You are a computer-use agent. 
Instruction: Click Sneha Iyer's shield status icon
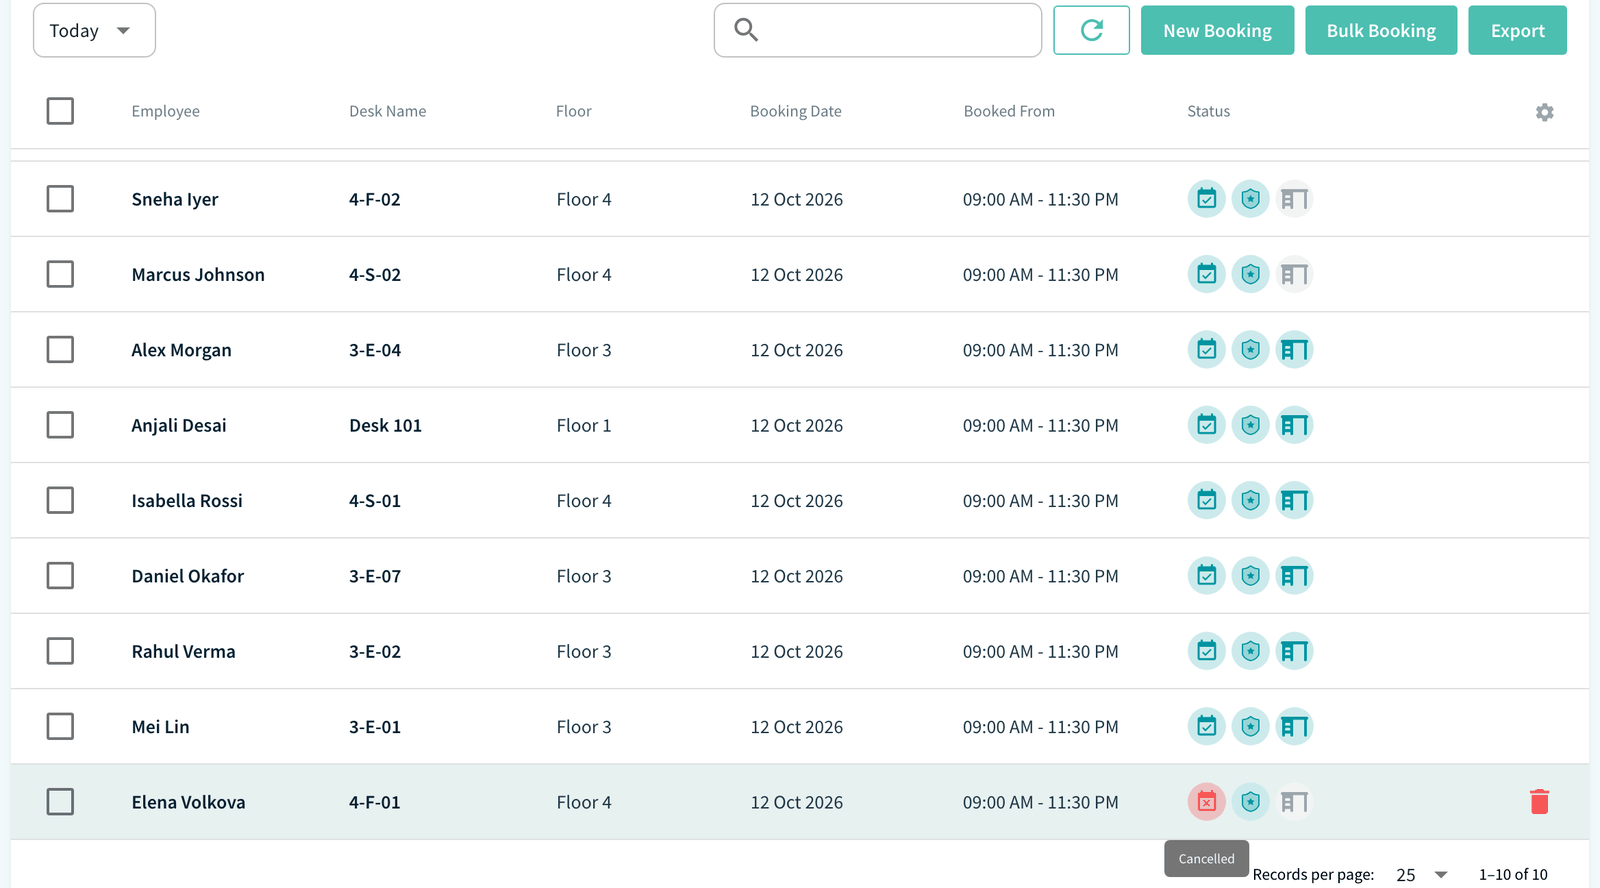(x=1251, y=199)
